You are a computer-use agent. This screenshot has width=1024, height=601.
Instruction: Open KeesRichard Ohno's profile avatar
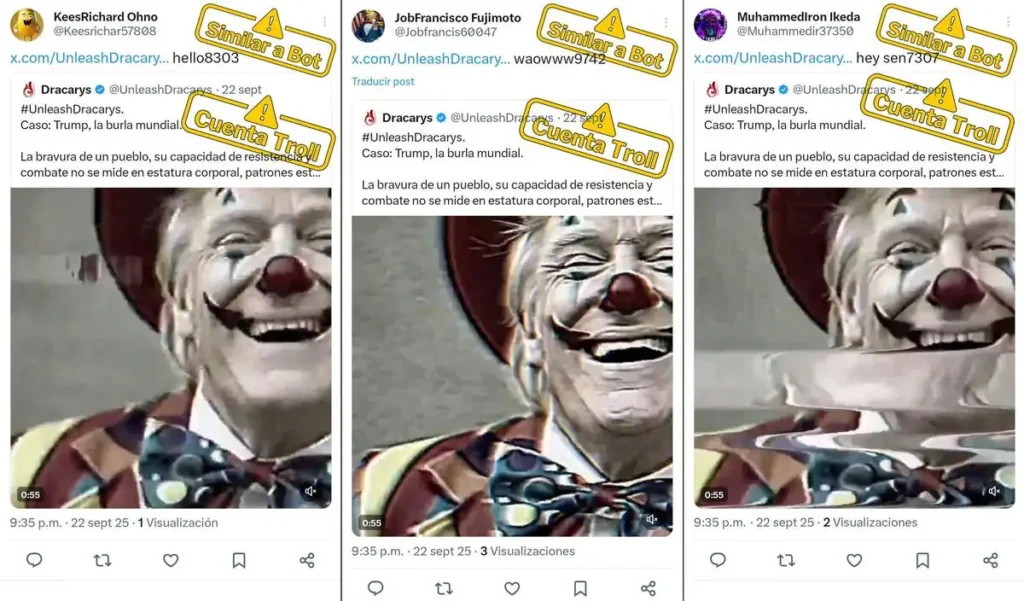(x=26, y=24)
